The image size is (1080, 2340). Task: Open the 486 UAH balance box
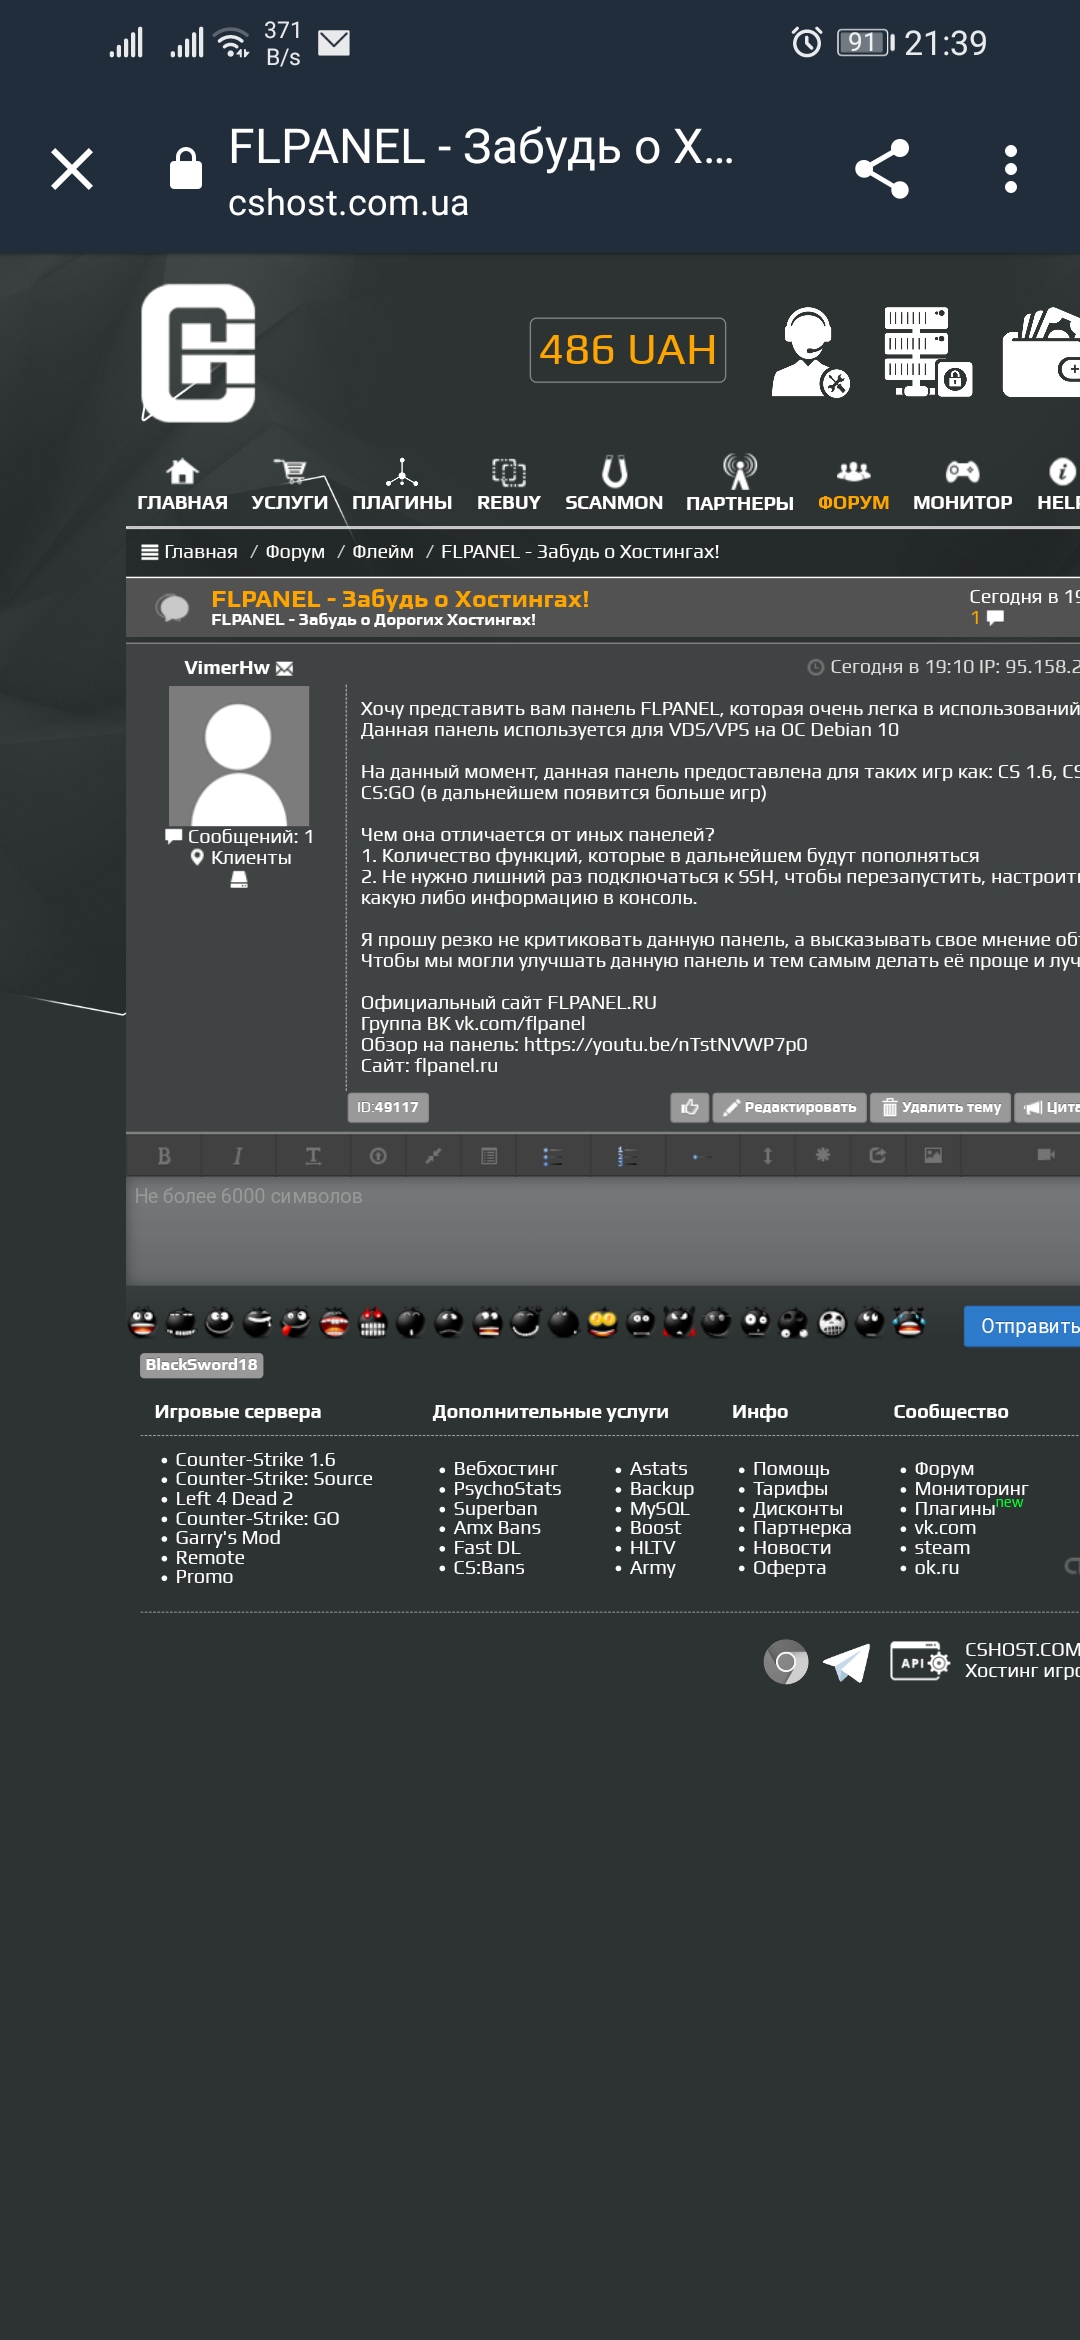(x=627, y=350)
